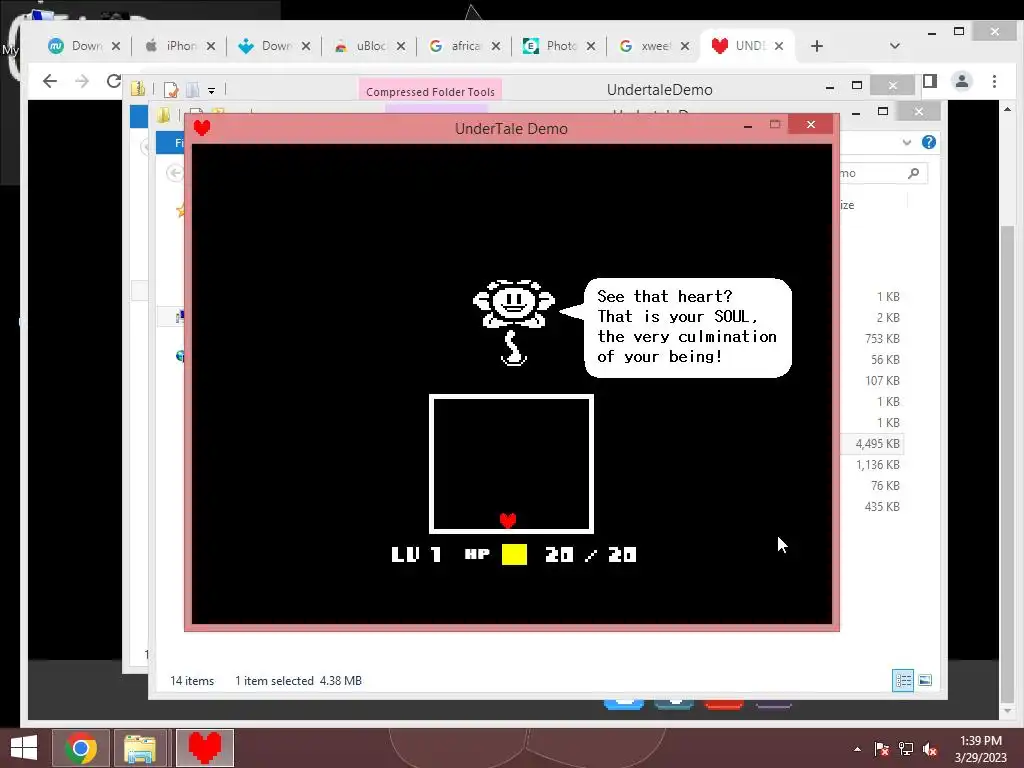
Task: Open Chrome from the taskbar
Action: (81, 748)
